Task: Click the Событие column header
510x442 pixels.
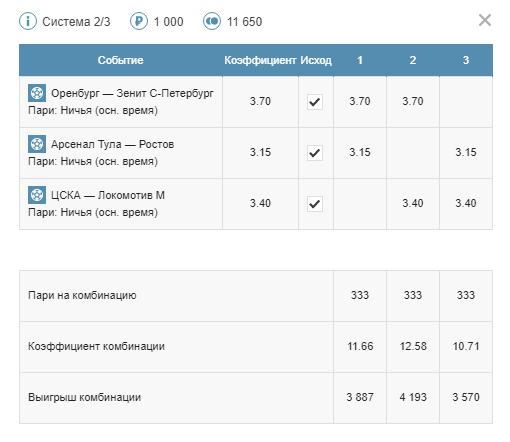Action: (x=121, y=60)
